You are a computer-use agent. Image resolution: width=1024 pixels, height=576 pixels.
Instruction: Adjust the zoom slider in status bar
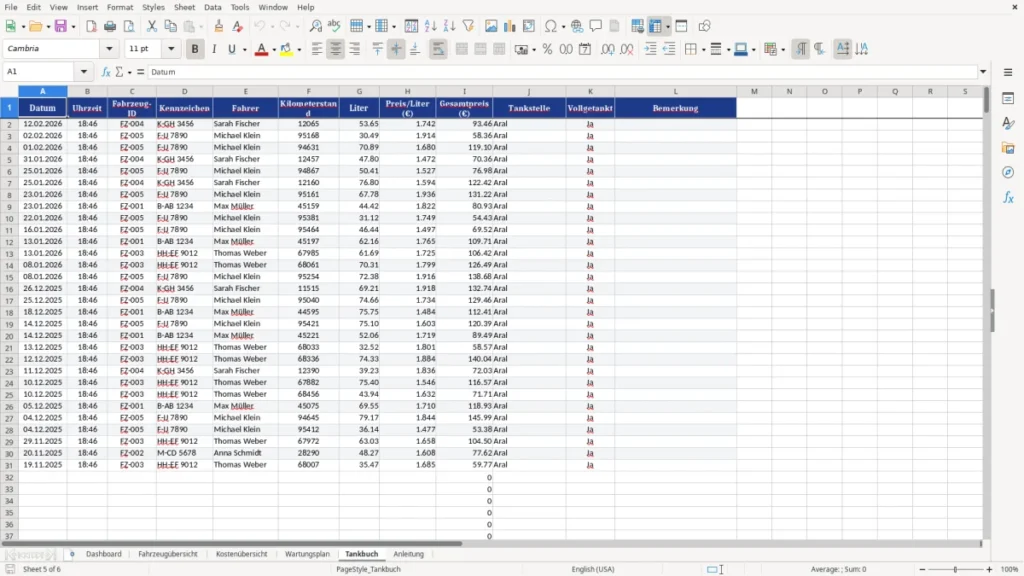955,569
